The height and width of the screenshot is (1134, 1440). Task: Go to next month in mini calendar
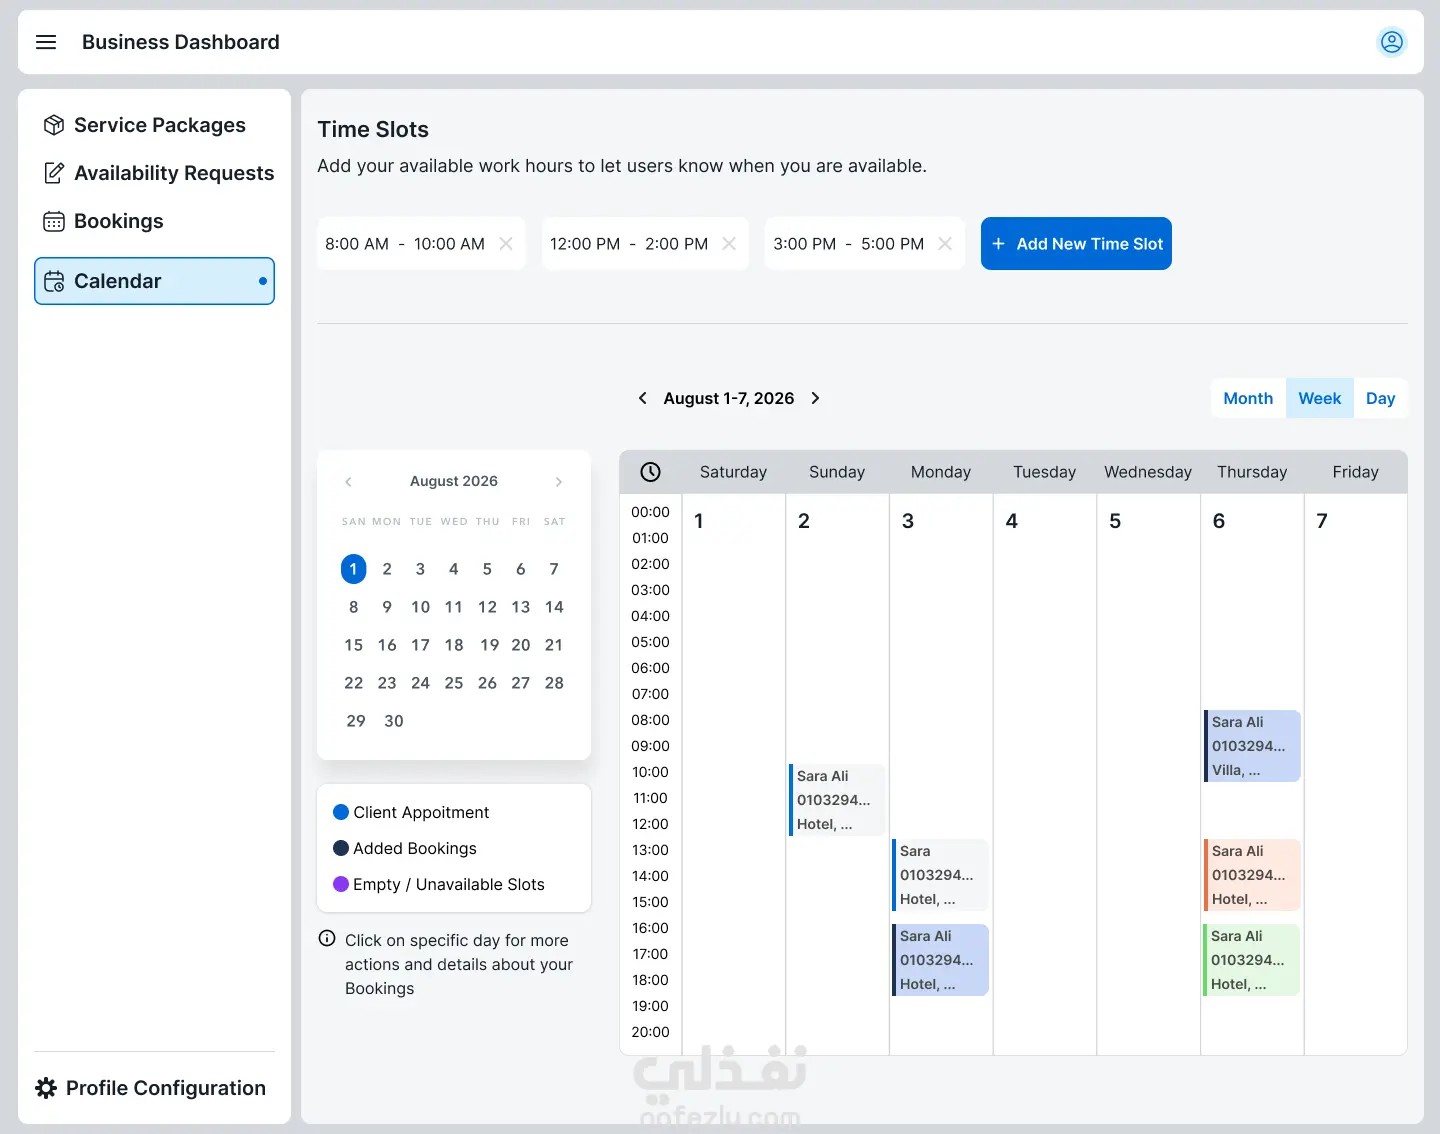coord(559,482)
